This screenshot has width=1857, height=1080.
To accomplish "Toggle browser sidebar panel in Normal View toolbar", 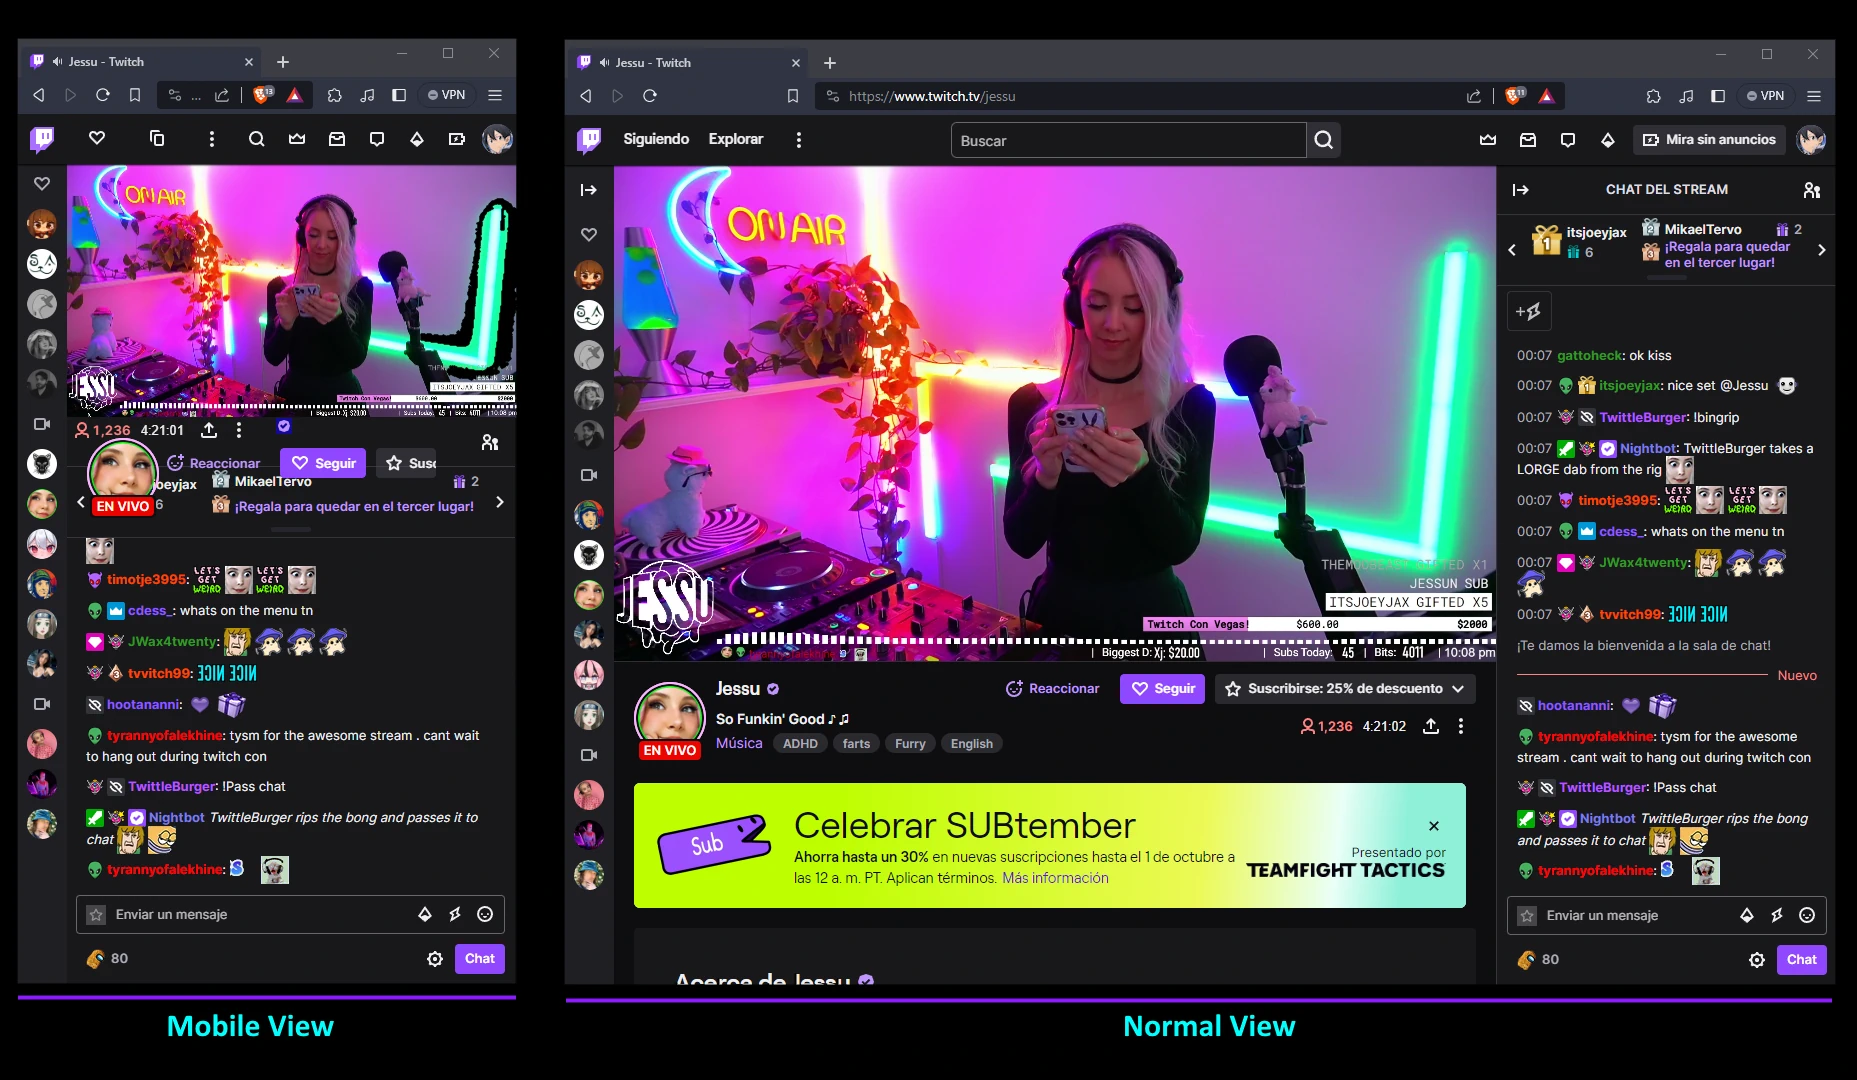I will [x=1718, y=96].
